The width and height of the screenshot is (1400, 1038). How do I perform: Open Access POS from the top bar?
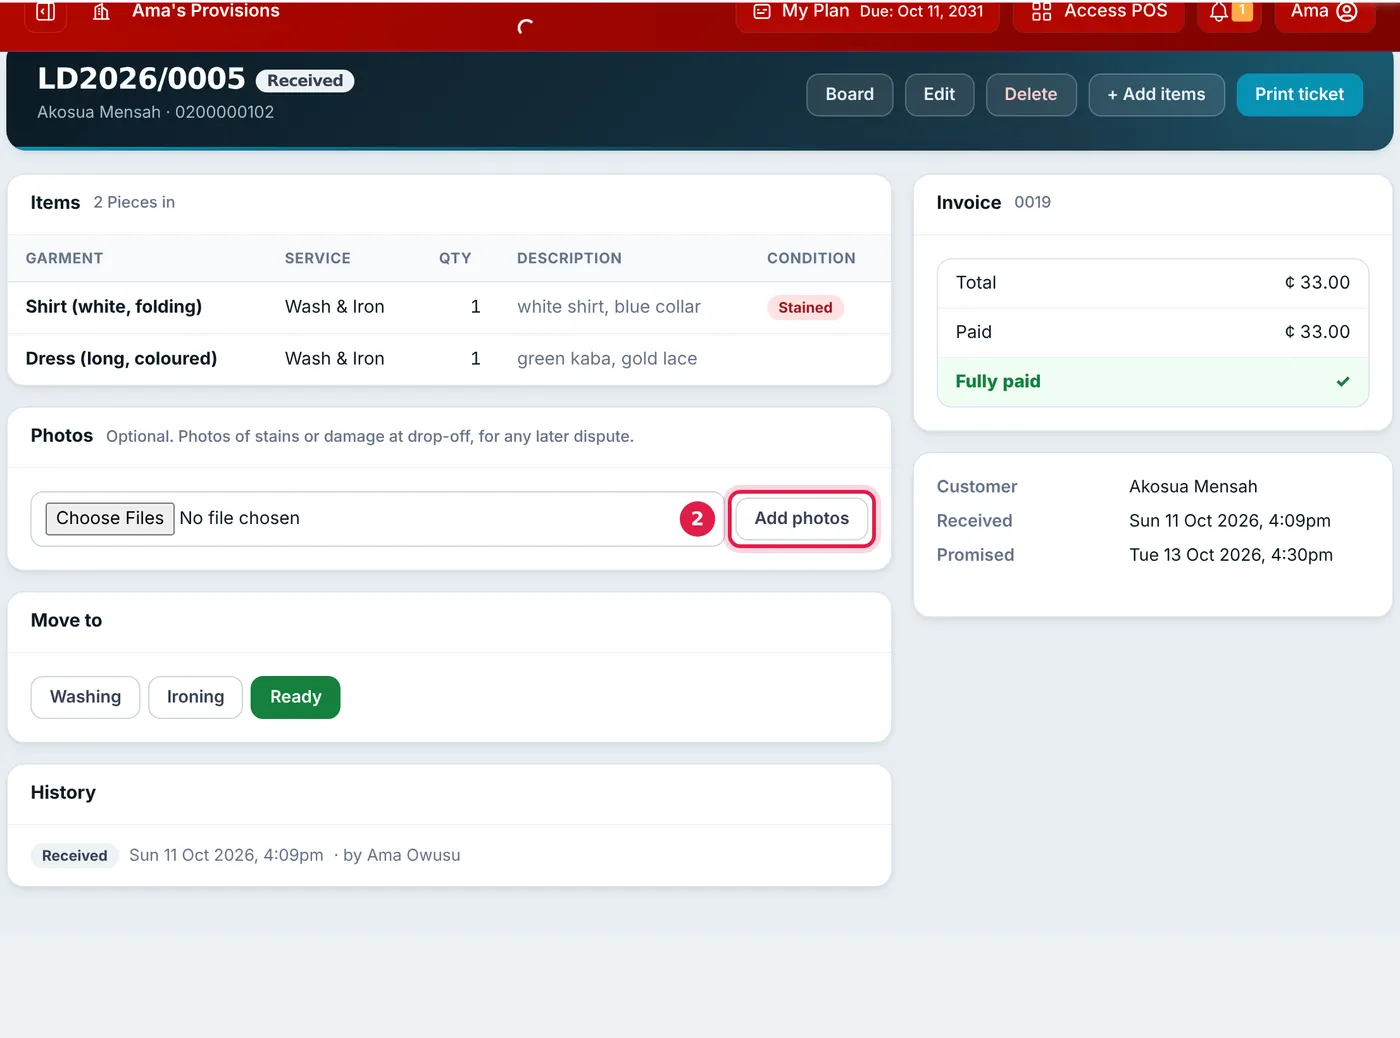click(1099, 12)
